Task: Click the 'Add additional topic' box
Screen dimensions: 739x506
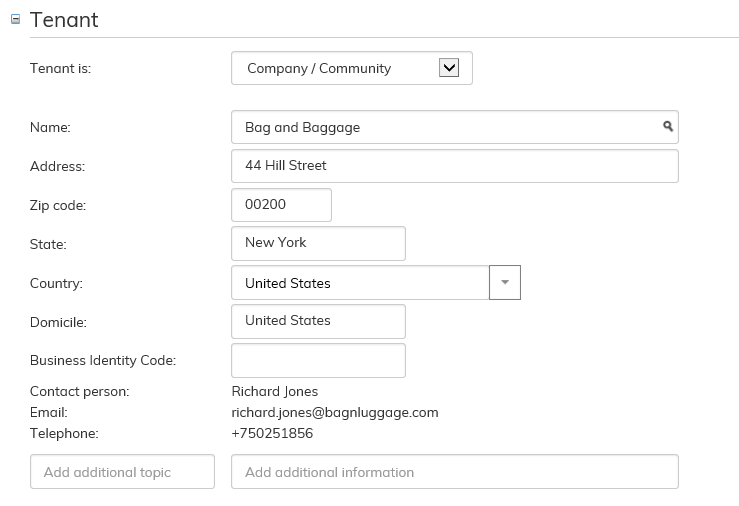Action: pos(122,472)
